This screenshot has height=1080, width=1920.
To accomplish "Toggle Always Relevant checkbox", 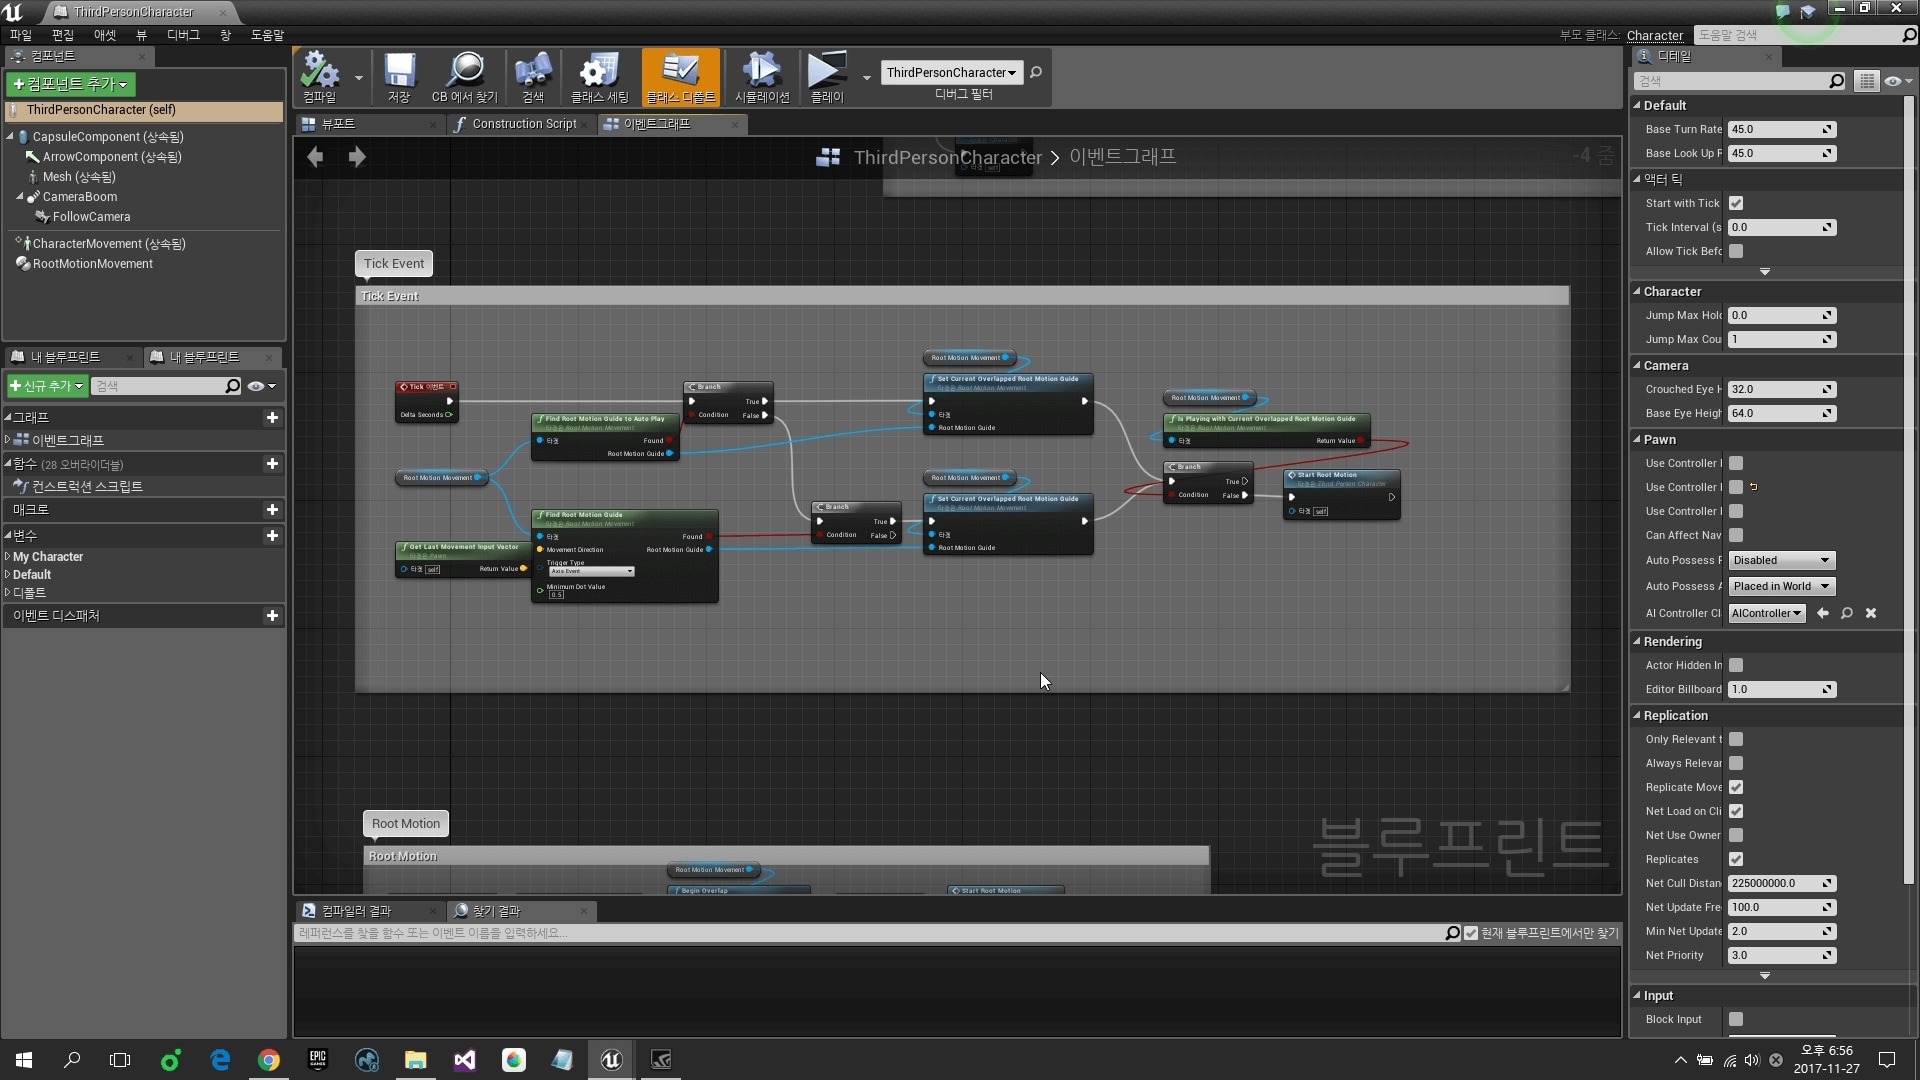I will coord(1736,763).
